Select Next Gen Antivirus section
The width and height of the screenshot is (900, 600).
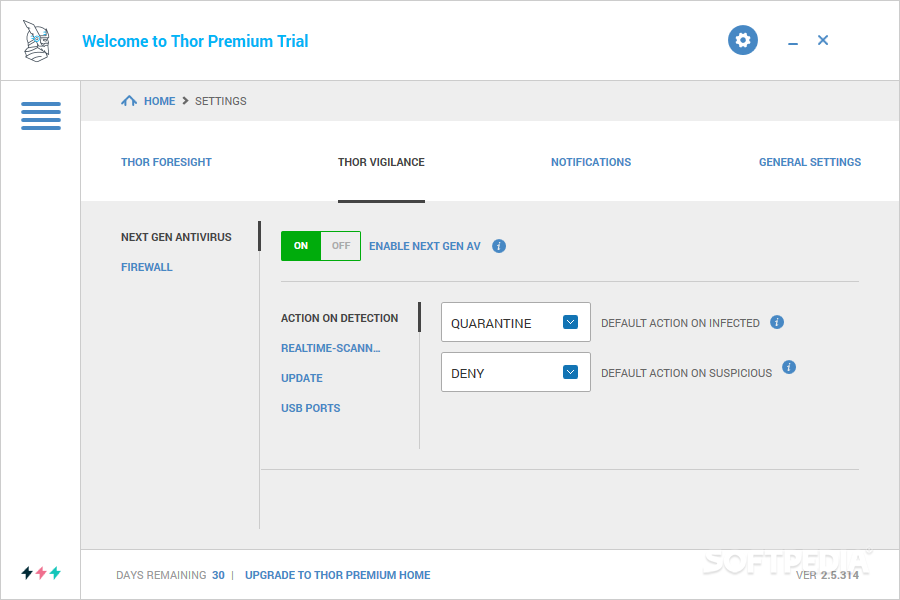tap(176, 237)
